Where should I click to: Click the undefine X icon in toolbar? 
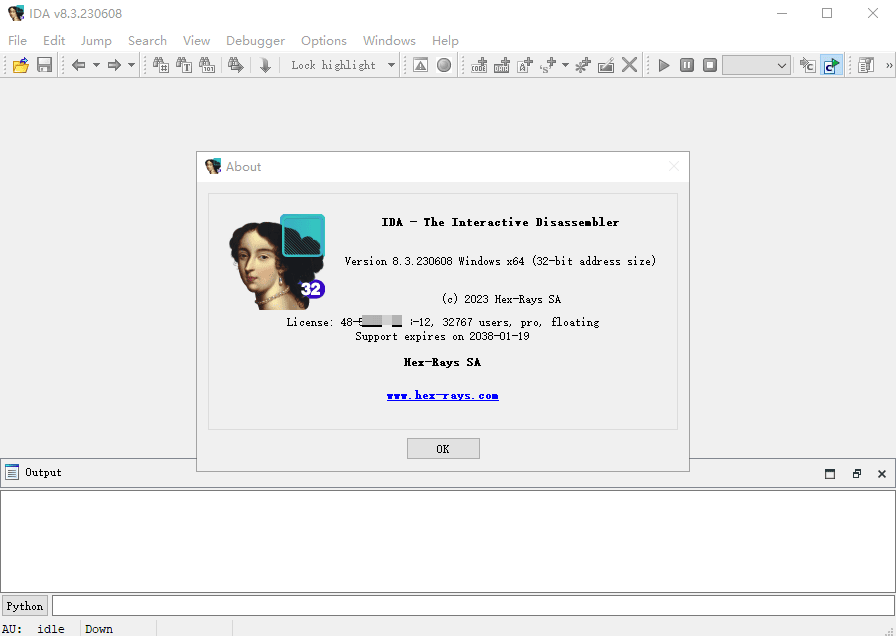tap(629, 65)
